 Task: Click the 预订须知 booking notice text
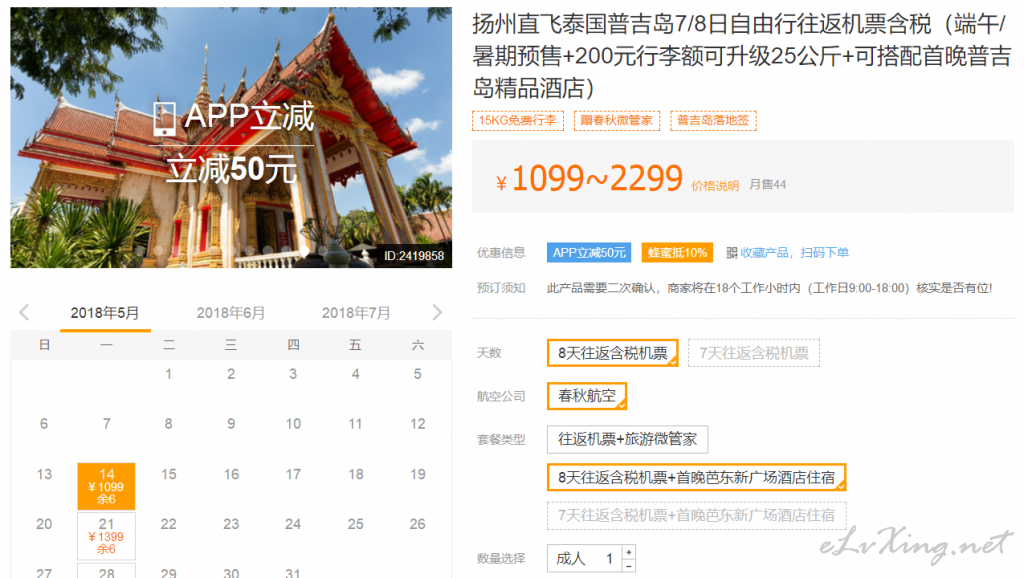[x=501, y=288]
